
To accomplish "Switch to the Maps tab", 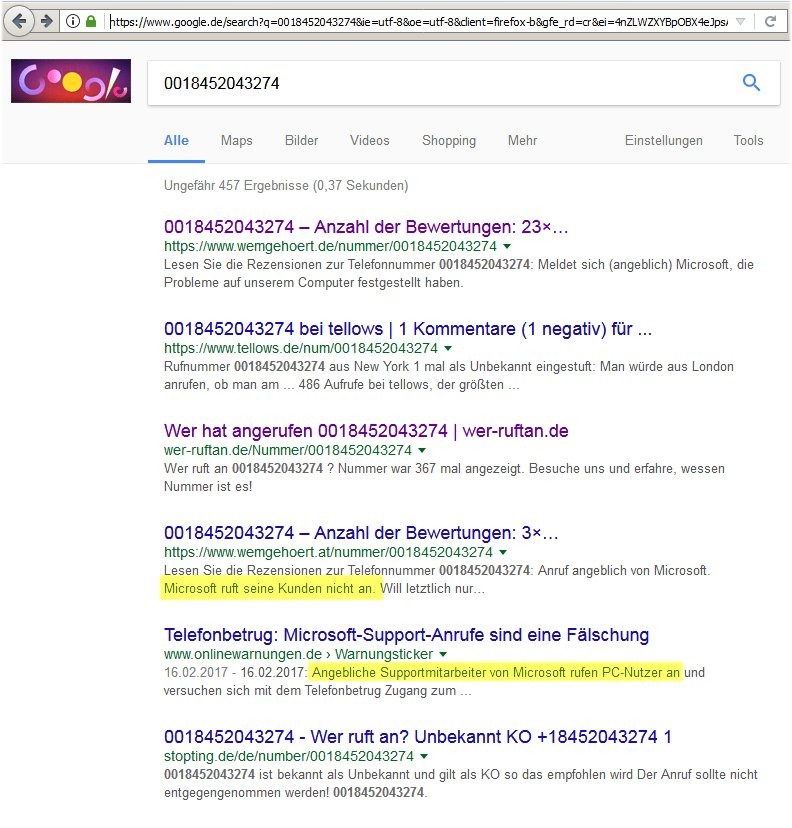I will pos(237,141).
